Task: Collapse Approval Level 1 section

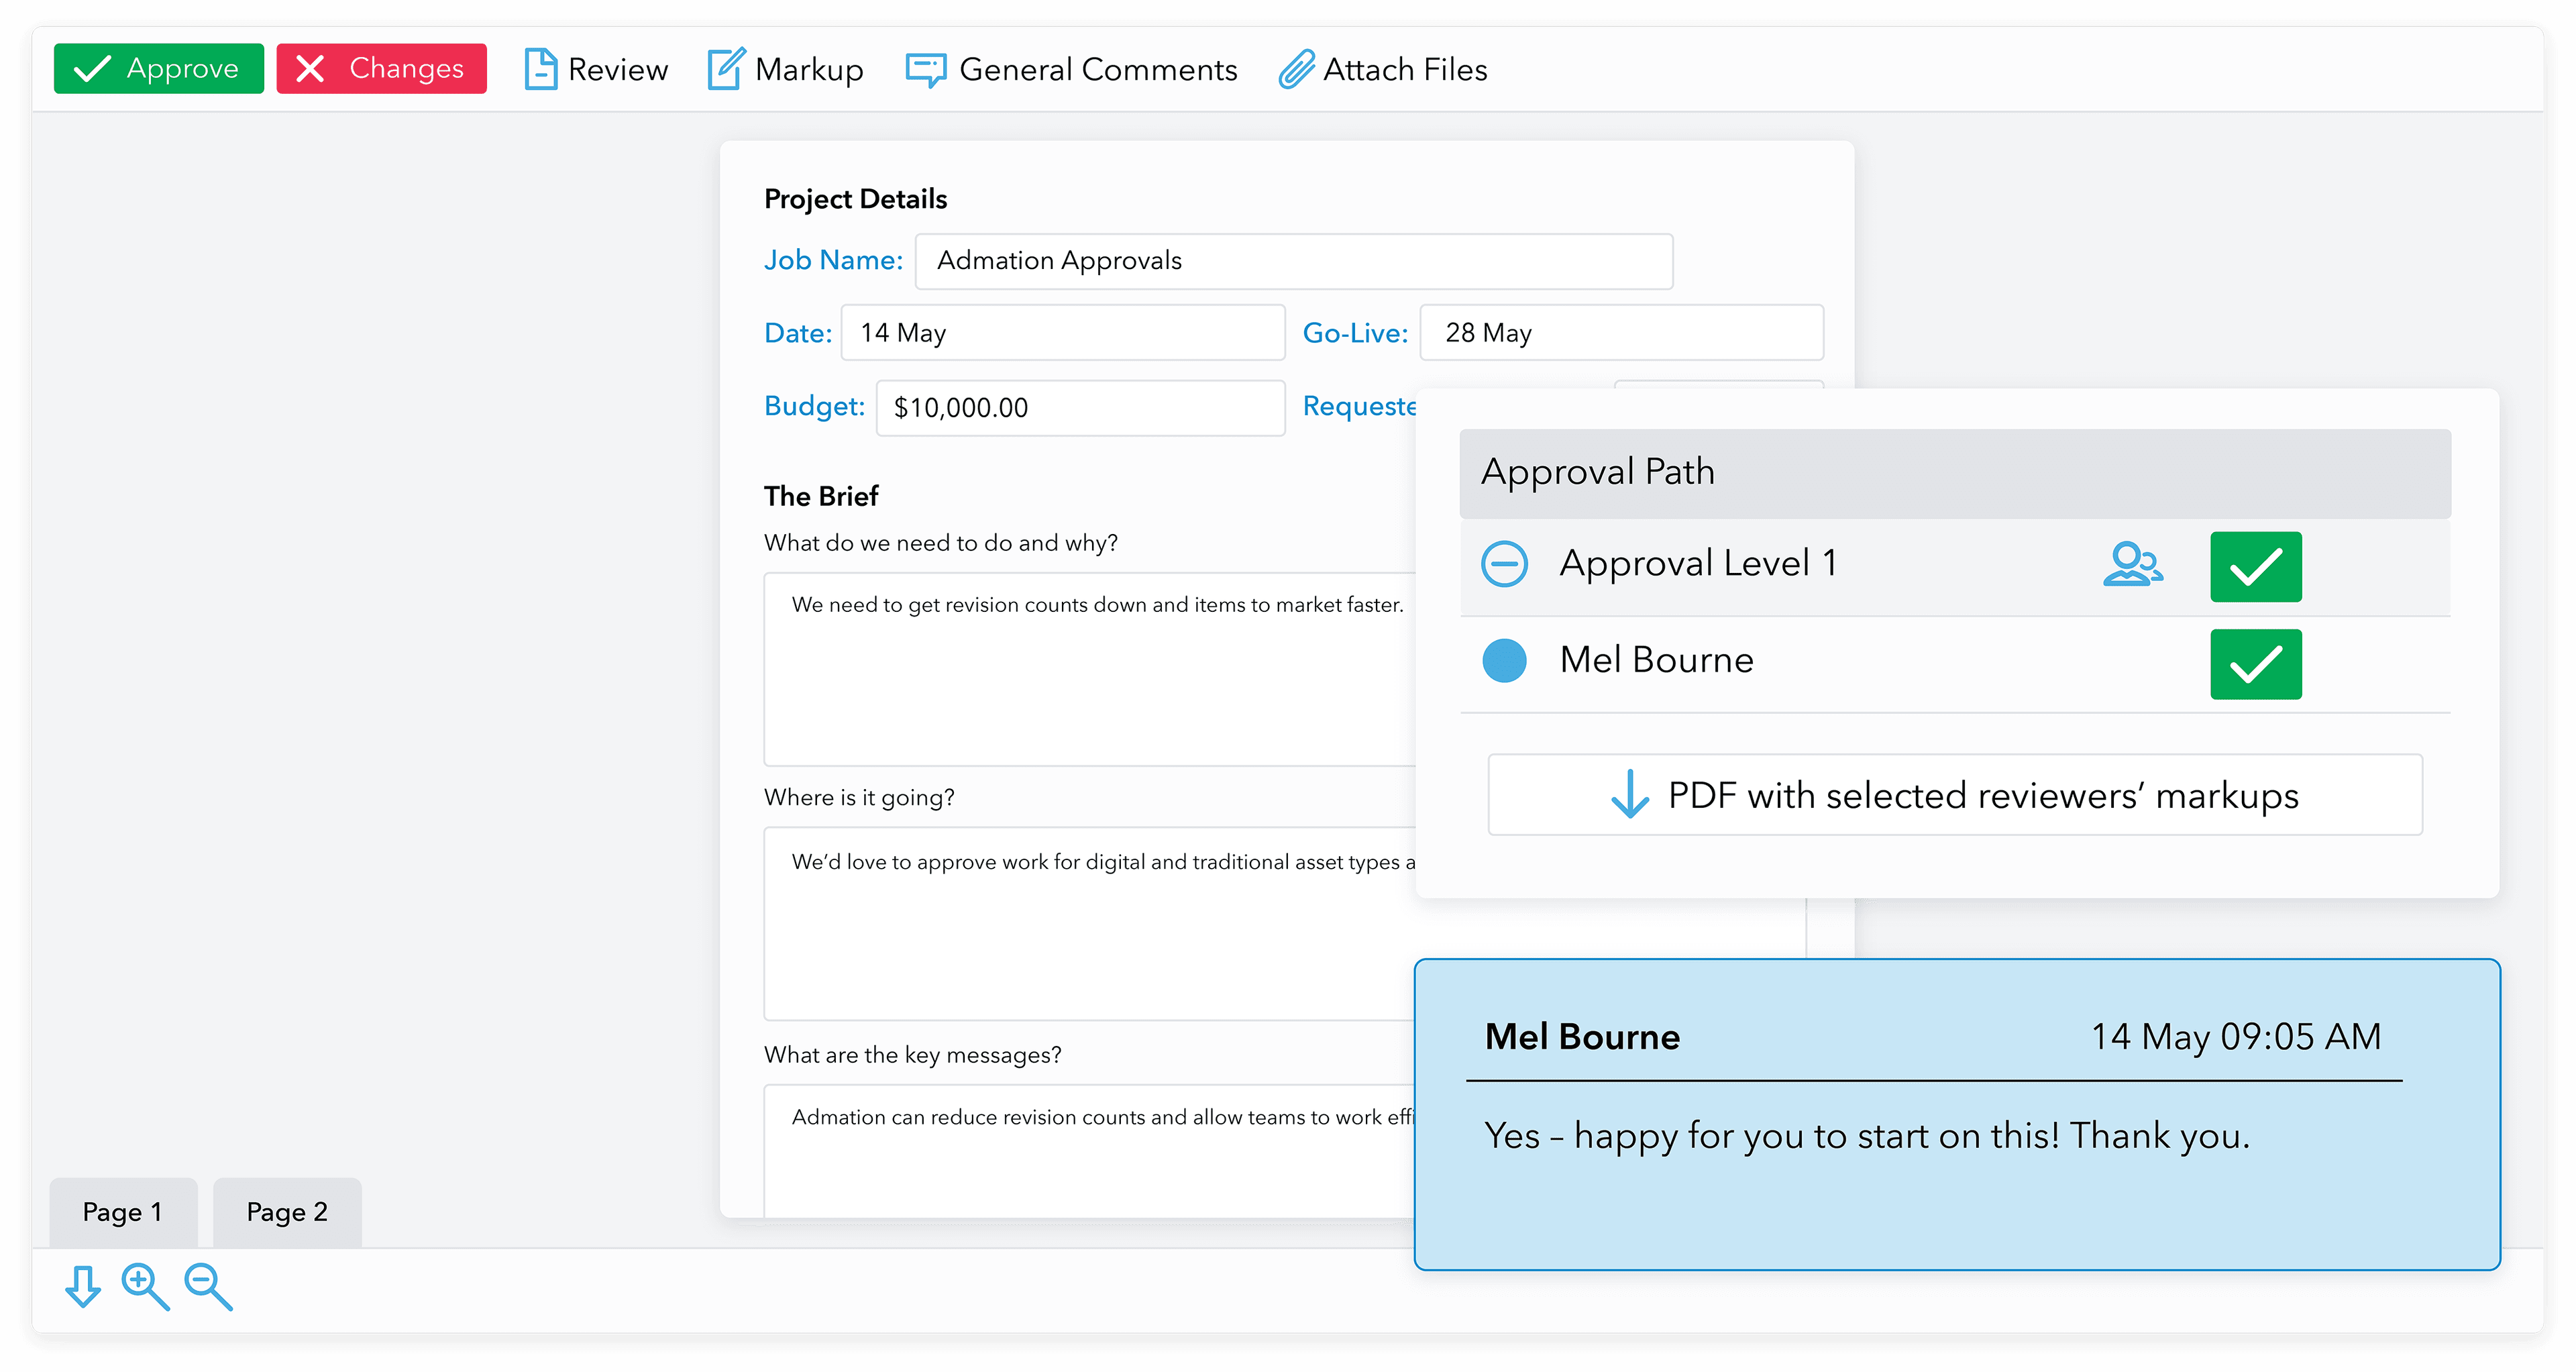Action: pos(1504,563)
